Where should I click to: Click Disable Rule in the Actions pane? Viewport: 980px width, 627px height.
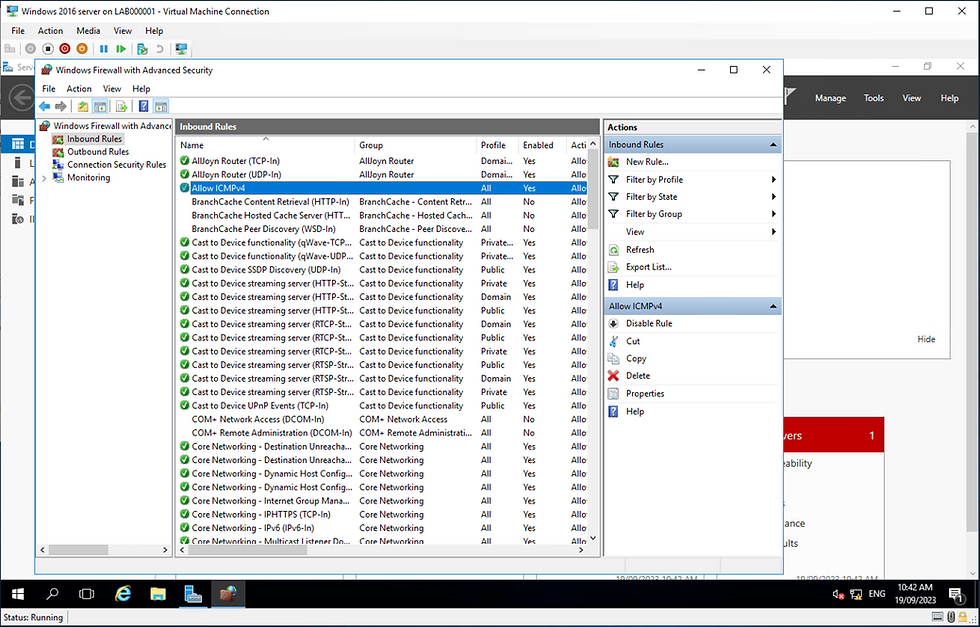(649, 323)
